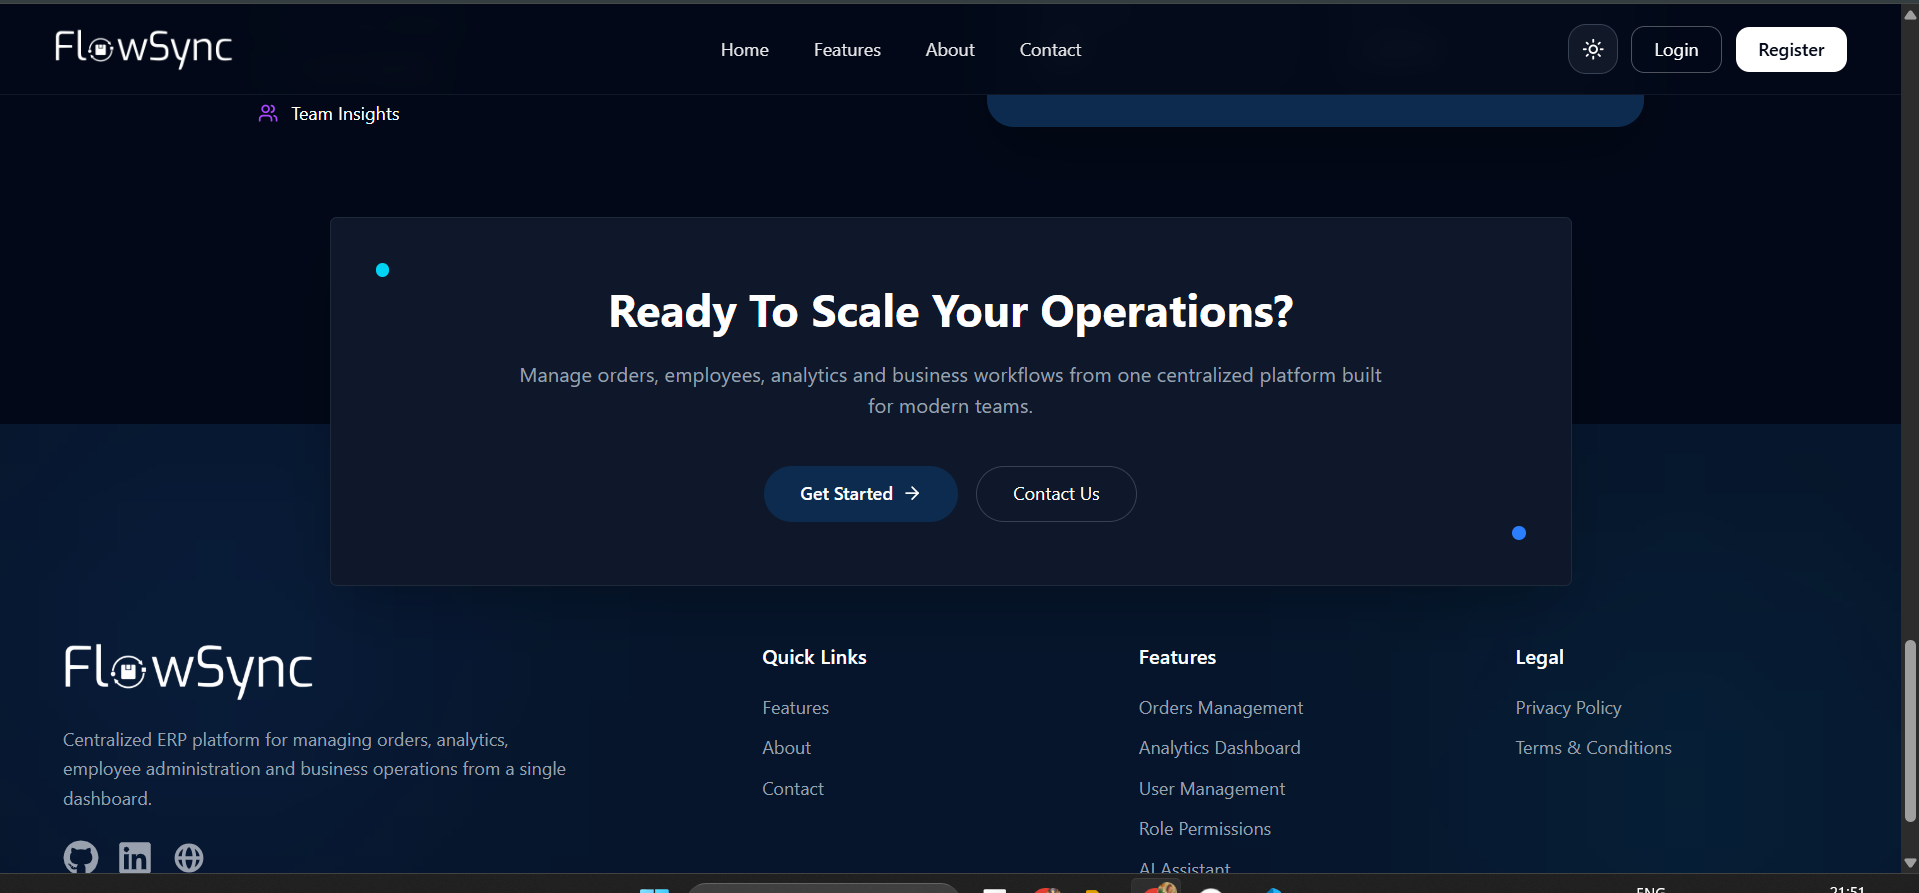Open the GitHub icon in footer
The height and width of the screenshot is (893, 1919).
tap(81, 857)
